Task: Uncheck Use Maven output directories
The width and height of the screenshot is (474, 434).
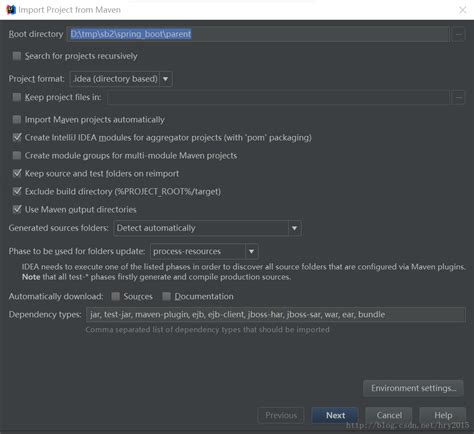Action: 17,209
